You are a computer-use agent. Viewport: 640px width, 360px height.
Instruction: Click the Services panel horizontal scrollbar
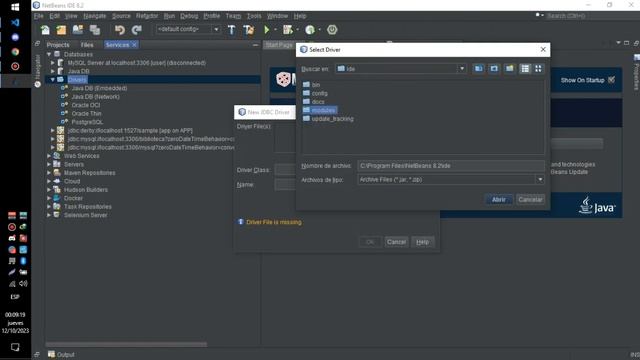126,344
